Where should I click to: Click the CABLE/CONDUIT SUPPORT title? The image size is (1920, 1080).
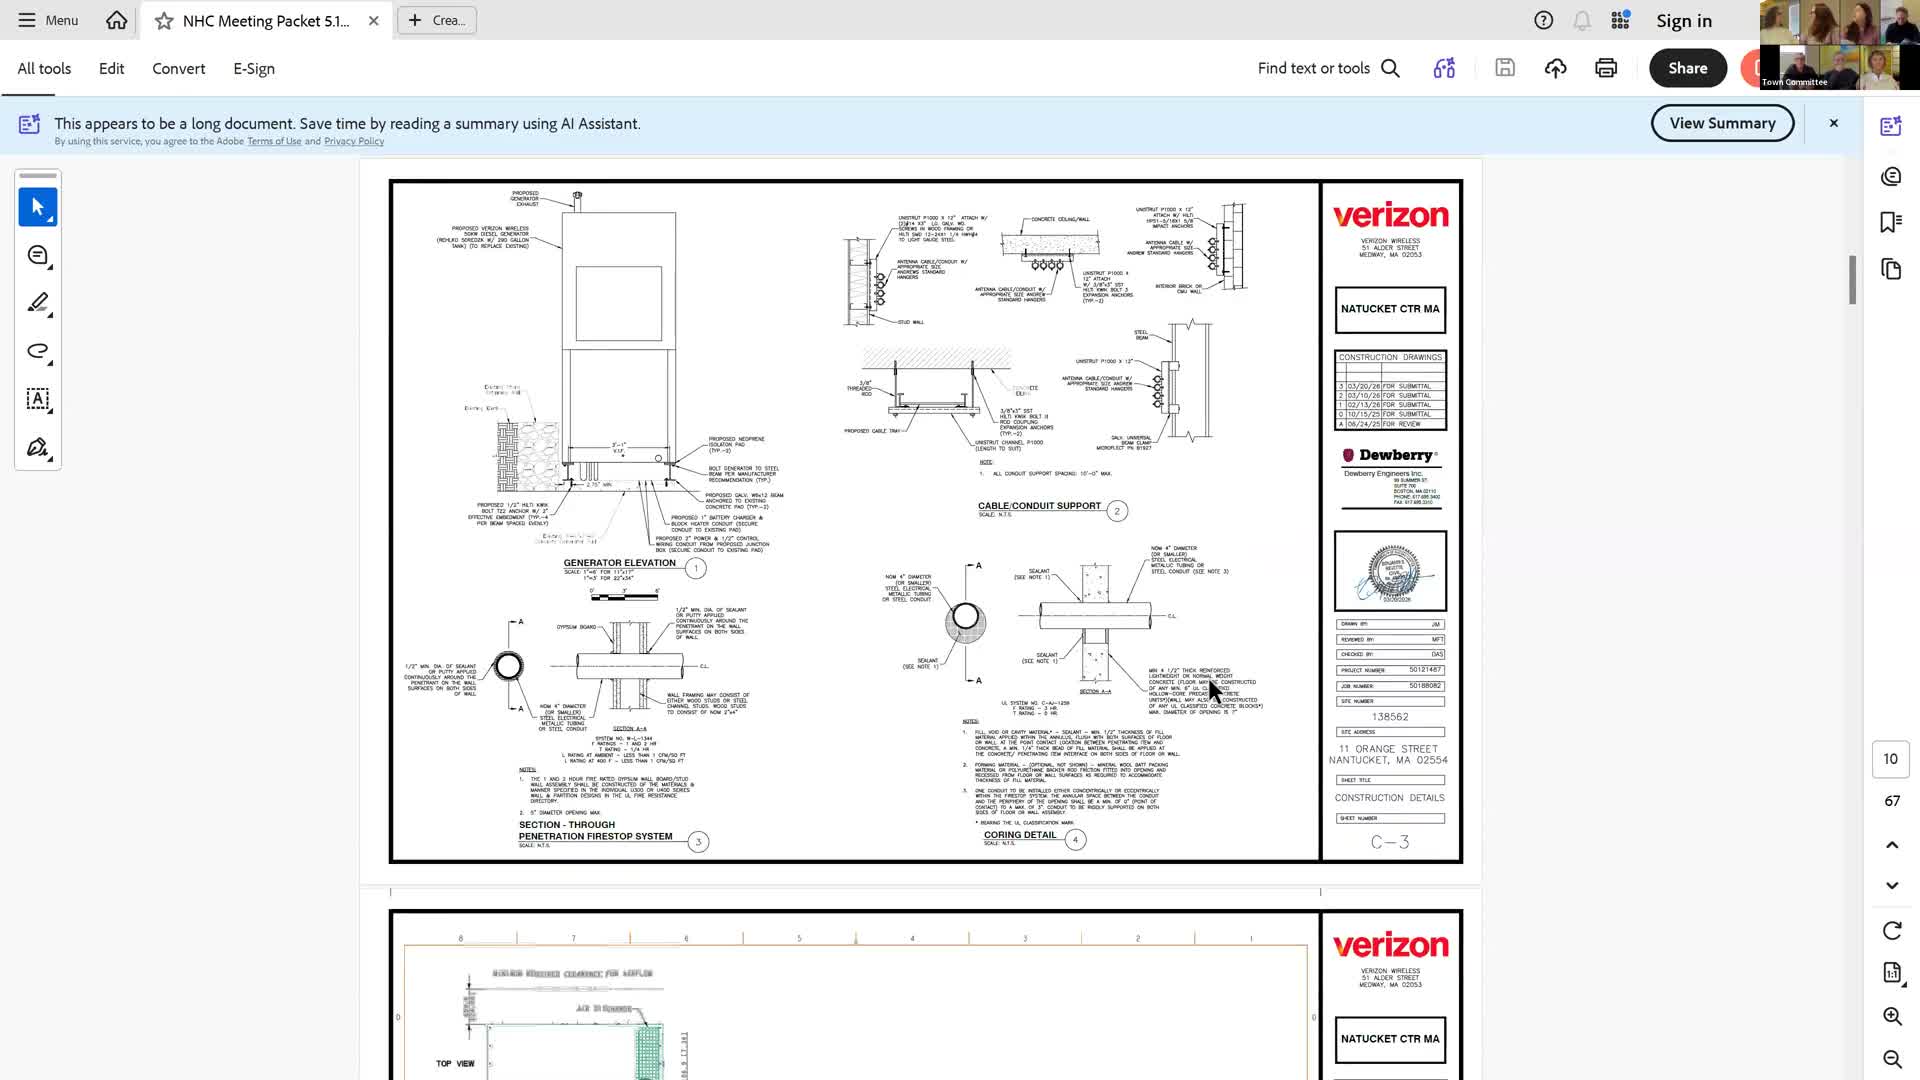click(x=1039, y=506)
